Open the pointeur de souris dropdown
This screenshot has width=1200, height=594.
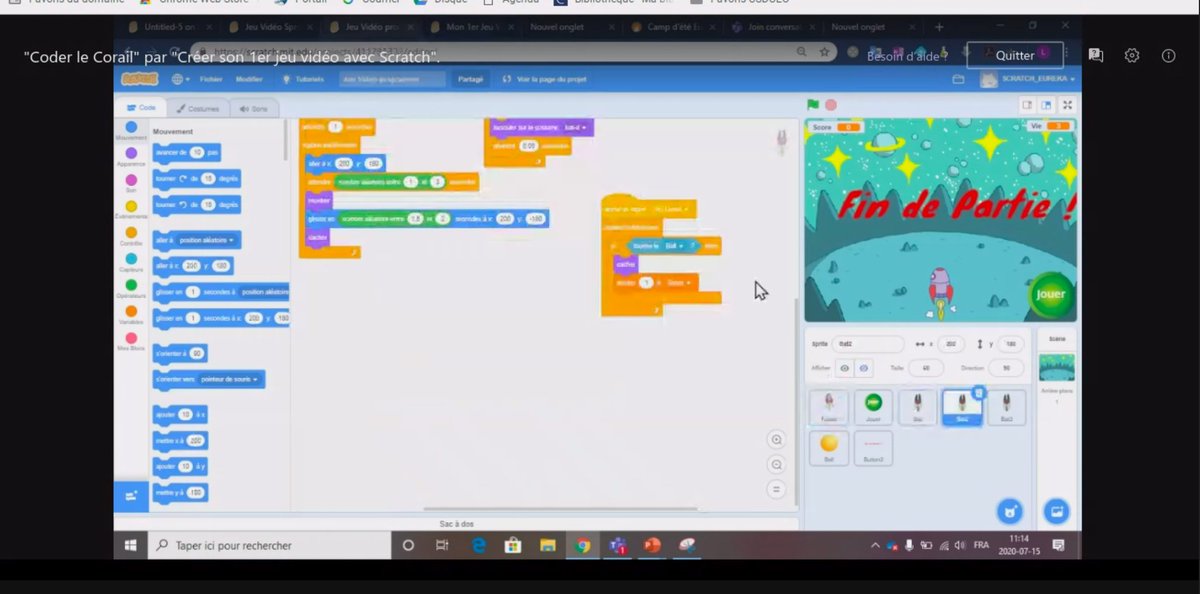point(229,380)
